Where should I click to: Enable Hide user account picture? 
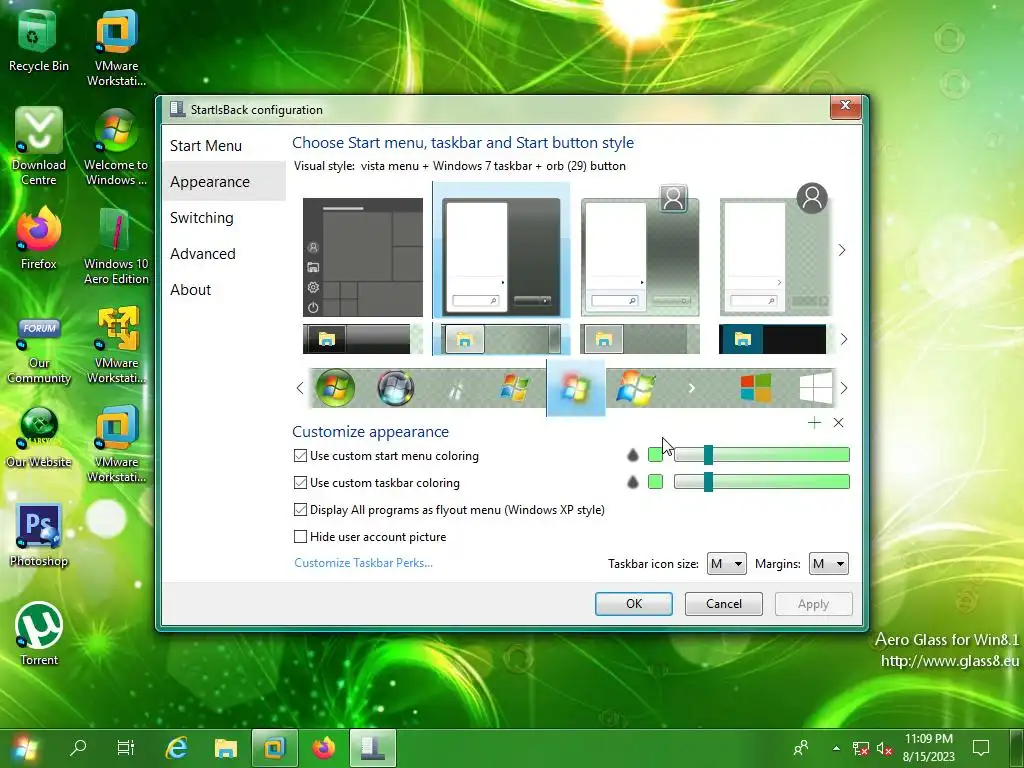(300, 537)
